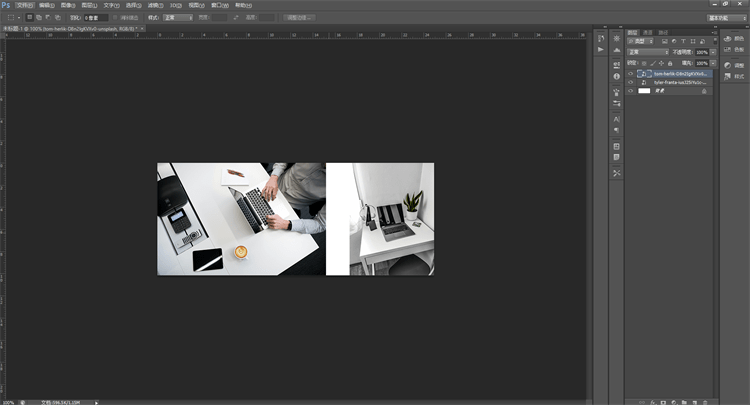Open the Actions panel play icon
Viewport: 750px width, 405px height.
601,49
